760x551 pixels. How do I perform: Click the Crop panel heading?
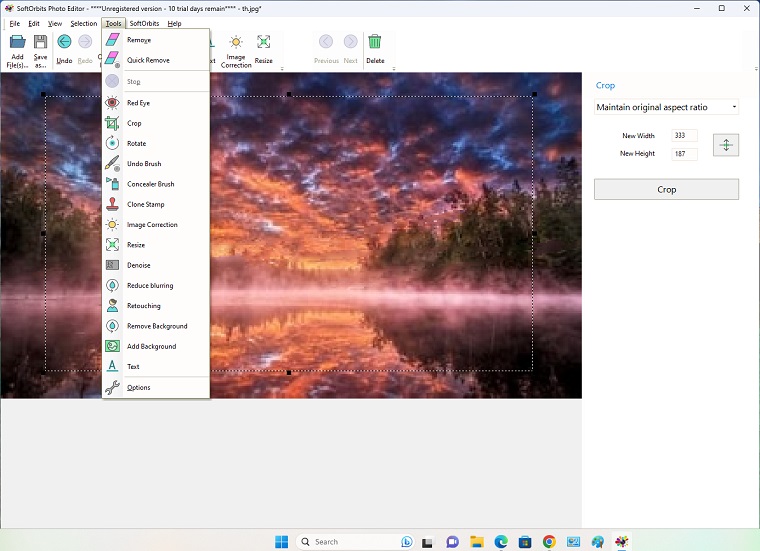click(605, 86)
